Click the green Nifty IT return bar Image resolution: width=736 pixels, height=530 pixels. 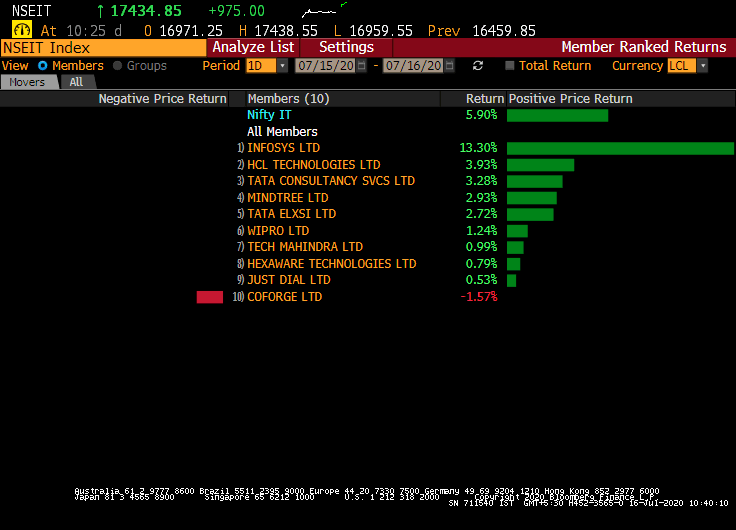click(557, 115)
